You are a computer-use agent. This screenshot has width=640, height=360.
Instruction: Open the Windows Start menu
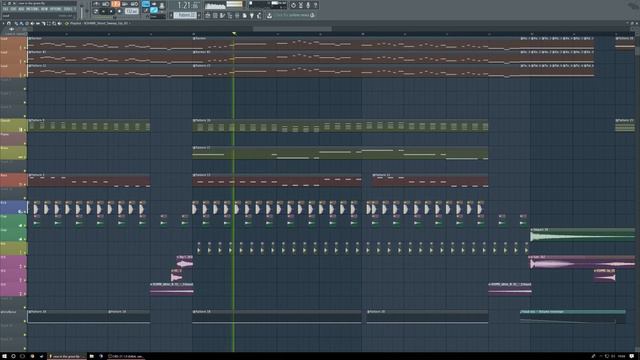pyautogui.click(x=4, y=356)
